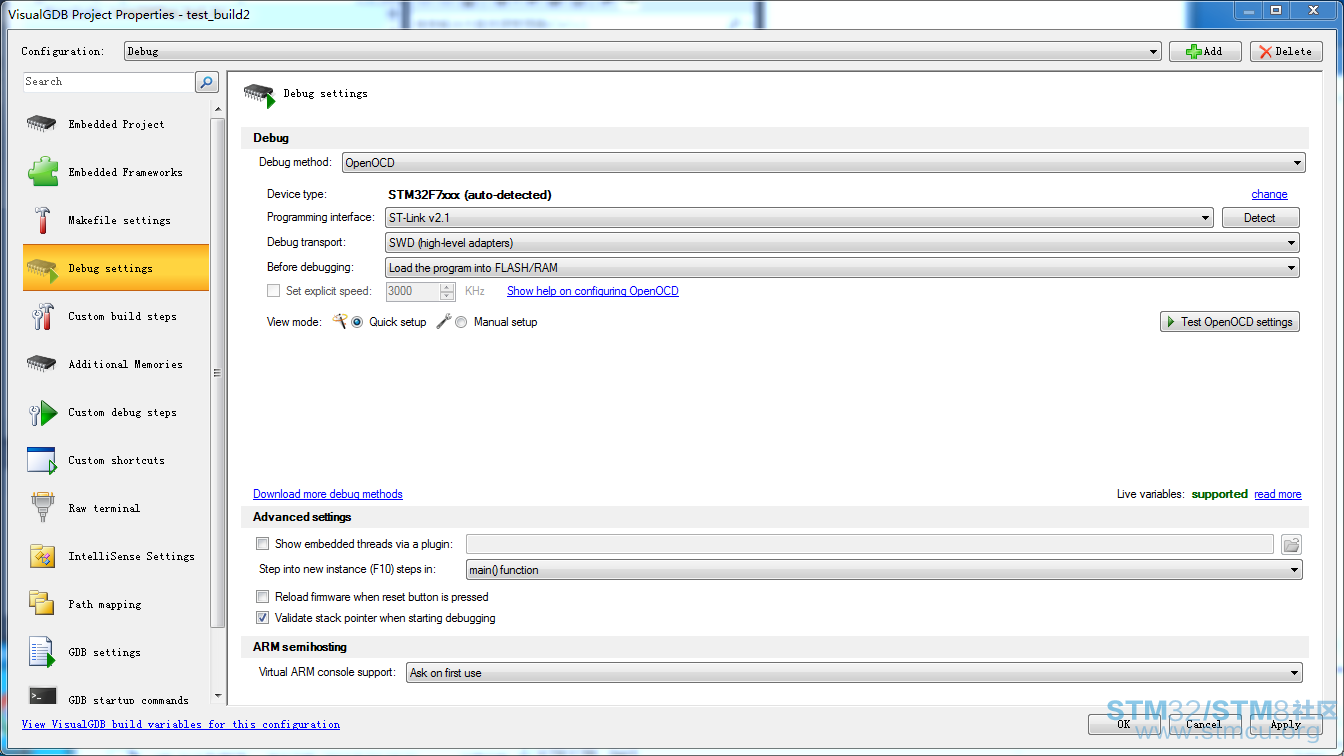
Task: Open the Embedded Frameworks page
Action: click(116, 172)
